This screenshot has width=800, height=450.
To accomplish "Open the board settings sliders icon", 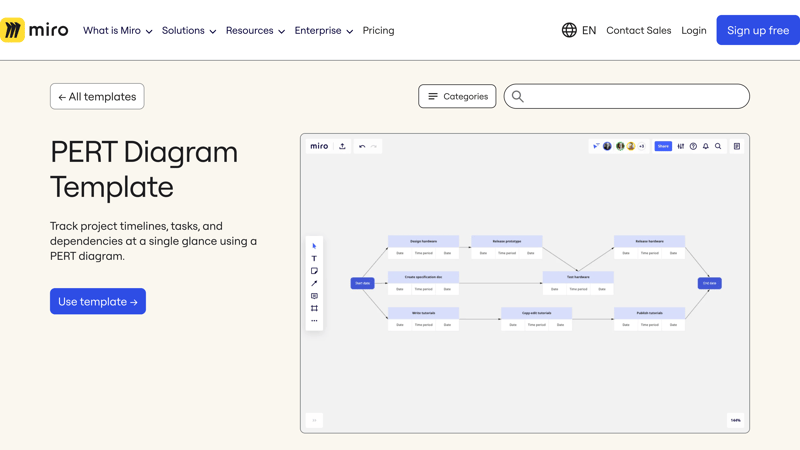I will click(x=681, y=146).
